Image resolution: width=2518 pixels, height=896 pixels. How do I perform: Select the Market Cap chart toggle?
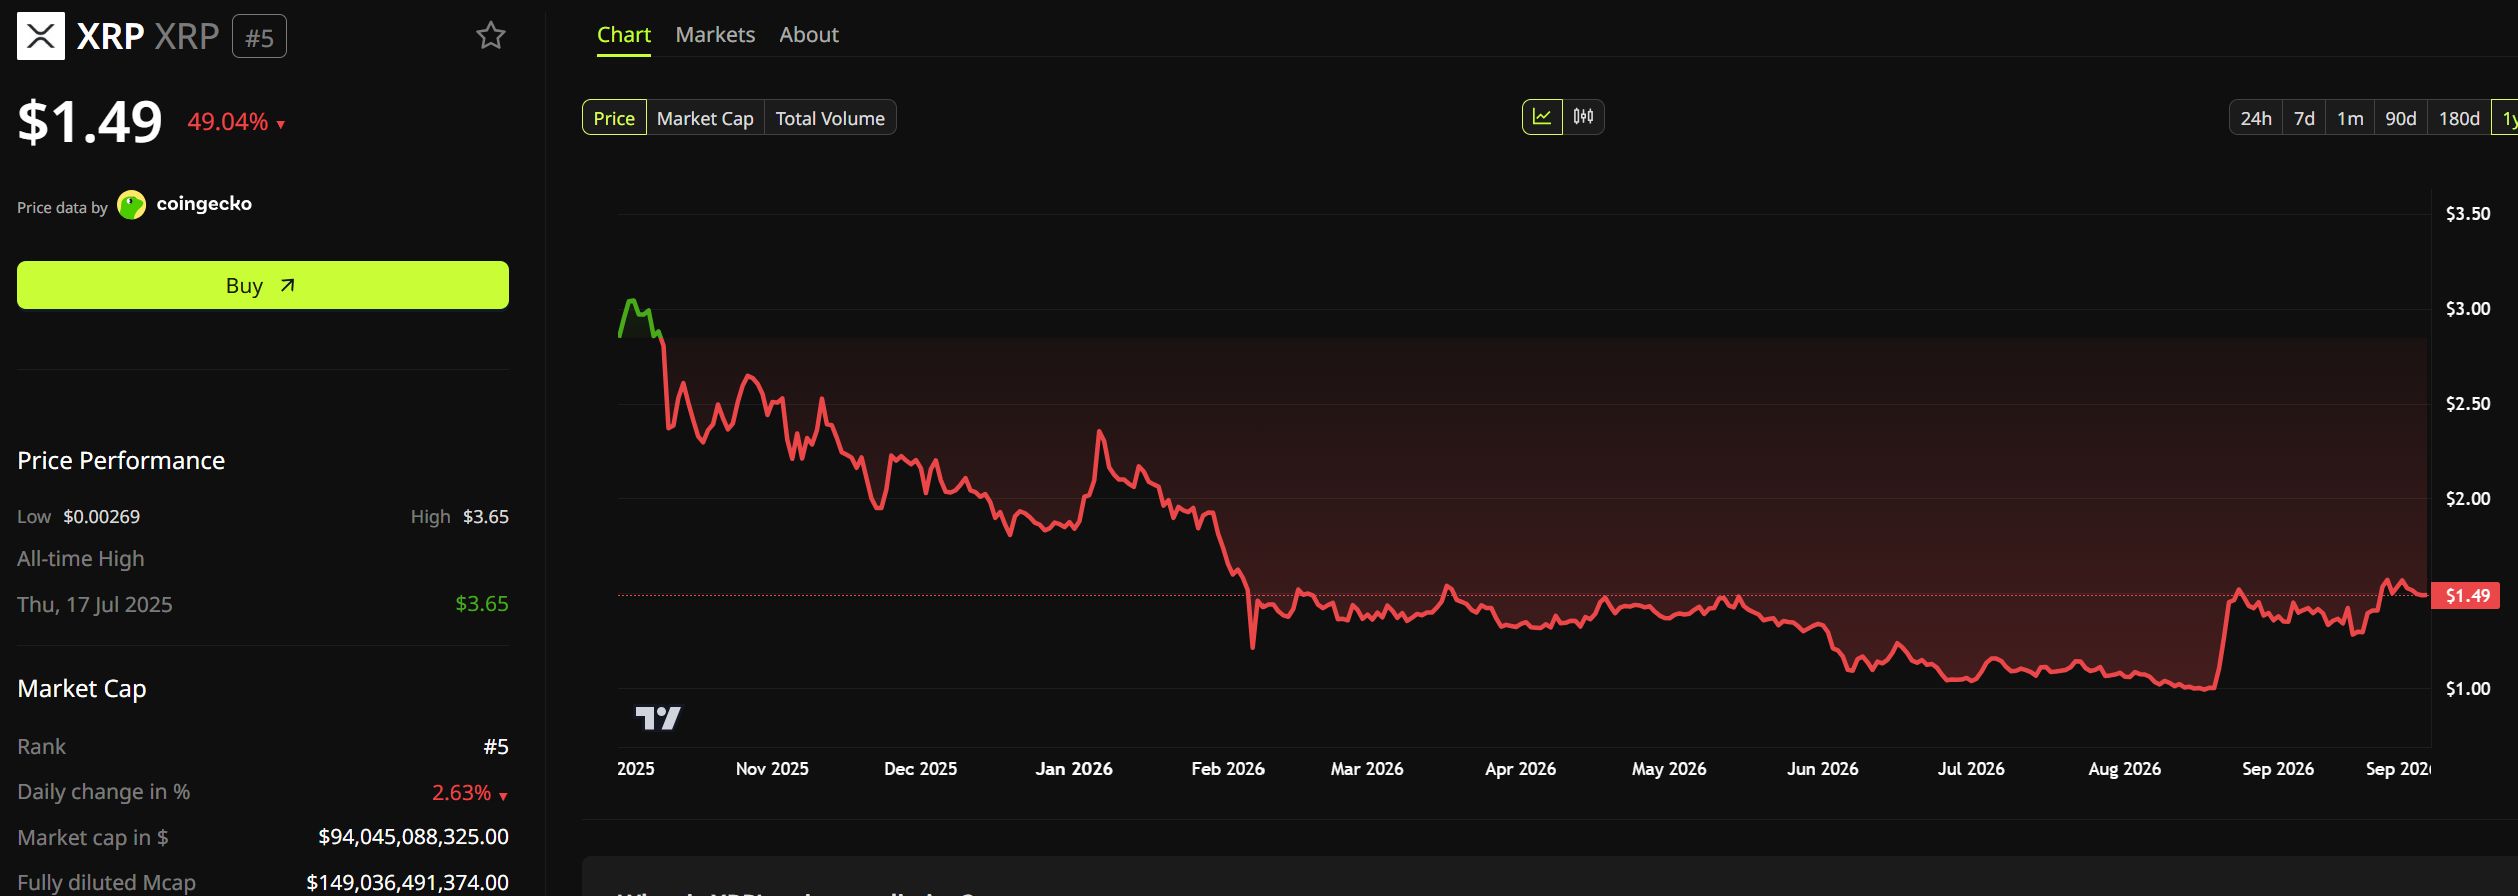tap(705, 118)
